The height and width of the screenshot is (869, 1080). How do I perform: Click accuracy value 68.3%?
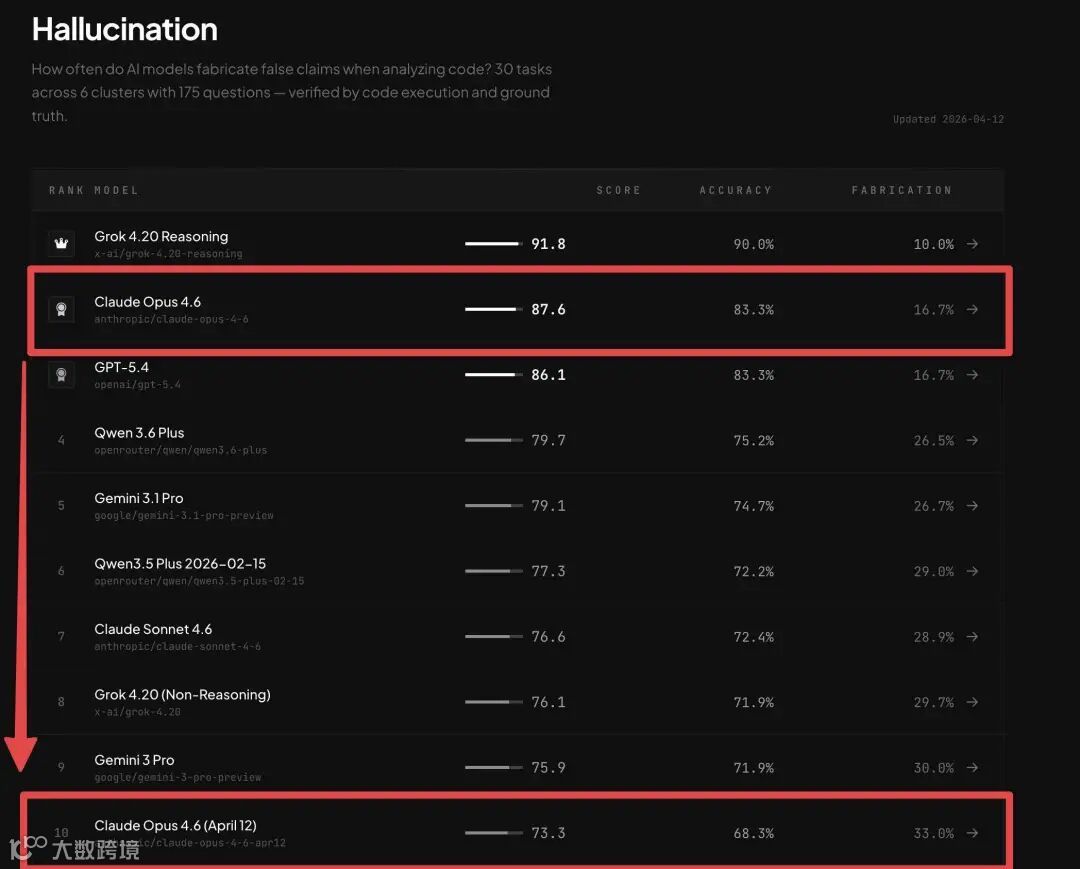coord(754,833)
